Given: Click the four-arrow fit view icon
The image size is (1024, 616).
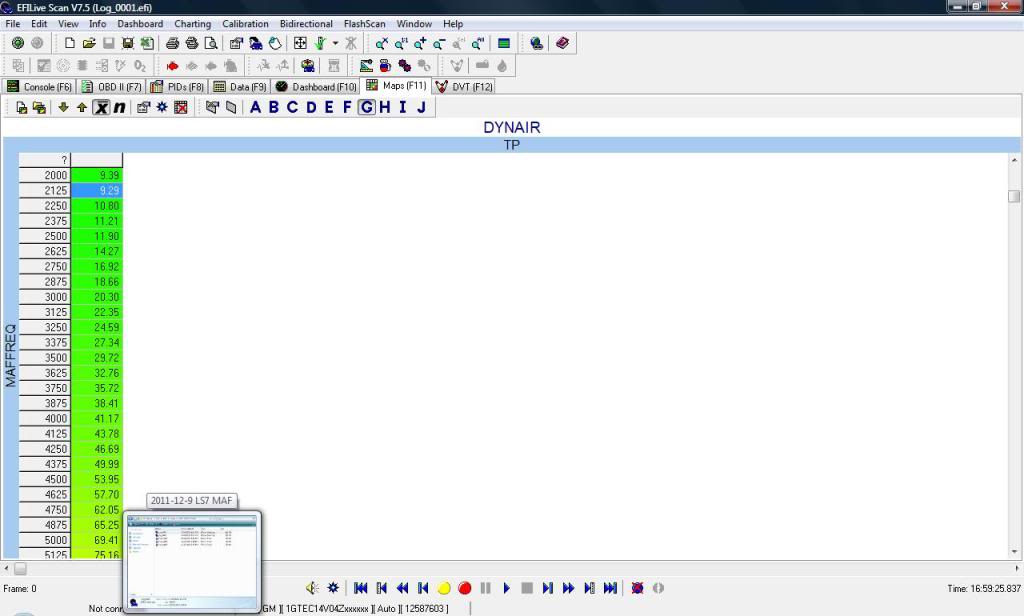Looking at the screenshot, I should [300, 43].
